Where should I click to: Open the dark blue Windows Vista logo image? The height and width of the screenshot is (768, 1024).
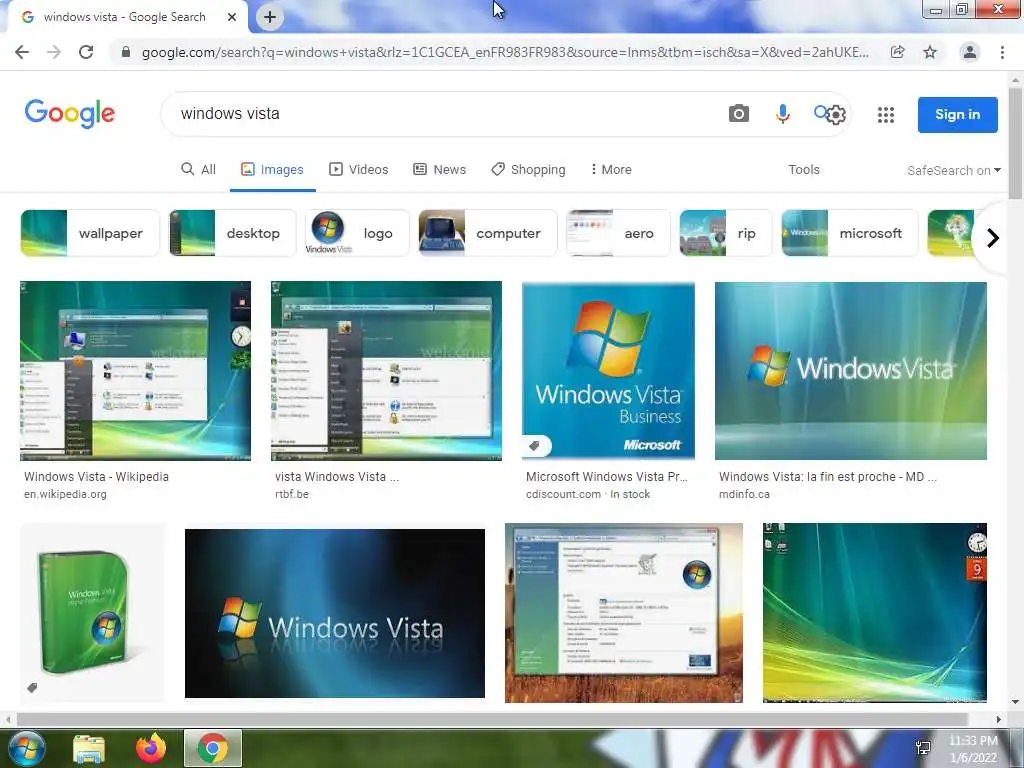pyautogui.click(x=335, y=613)
